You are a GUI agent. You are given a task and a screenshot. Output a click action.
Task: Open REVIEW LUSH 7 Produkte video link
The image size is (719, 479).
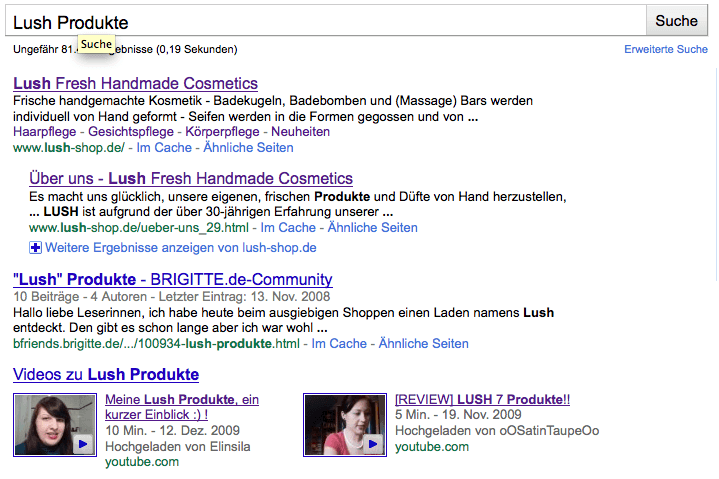[x=482, y=399]
